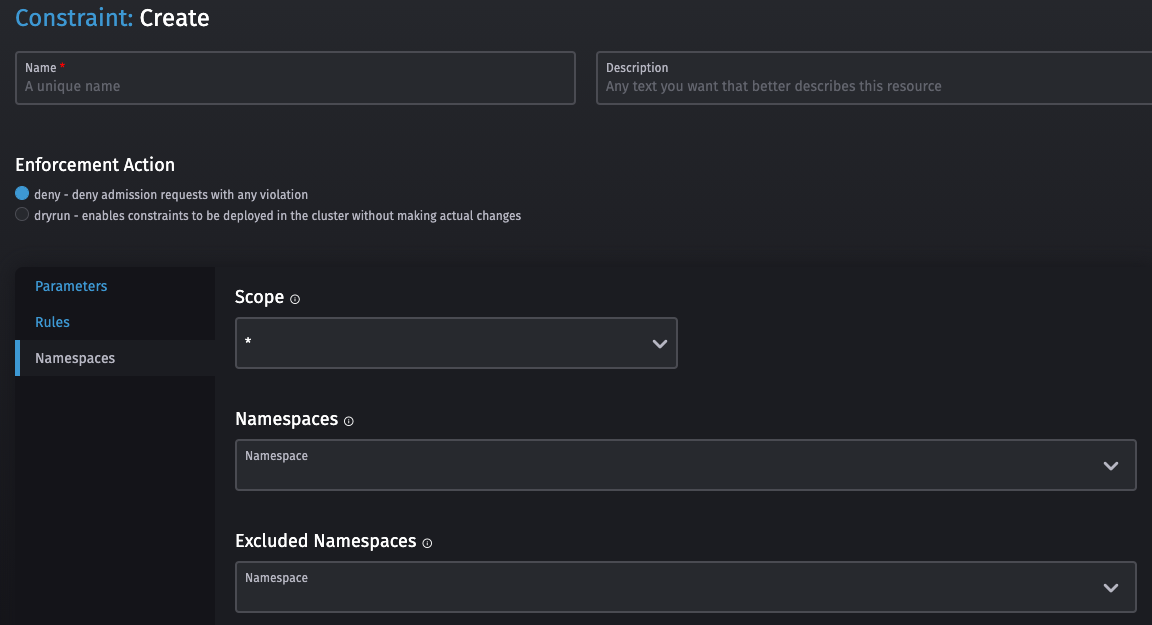This screenshot has height=625, width=1152.
Task: Select the deny enforcement action radio button
Action: [22, 194]
